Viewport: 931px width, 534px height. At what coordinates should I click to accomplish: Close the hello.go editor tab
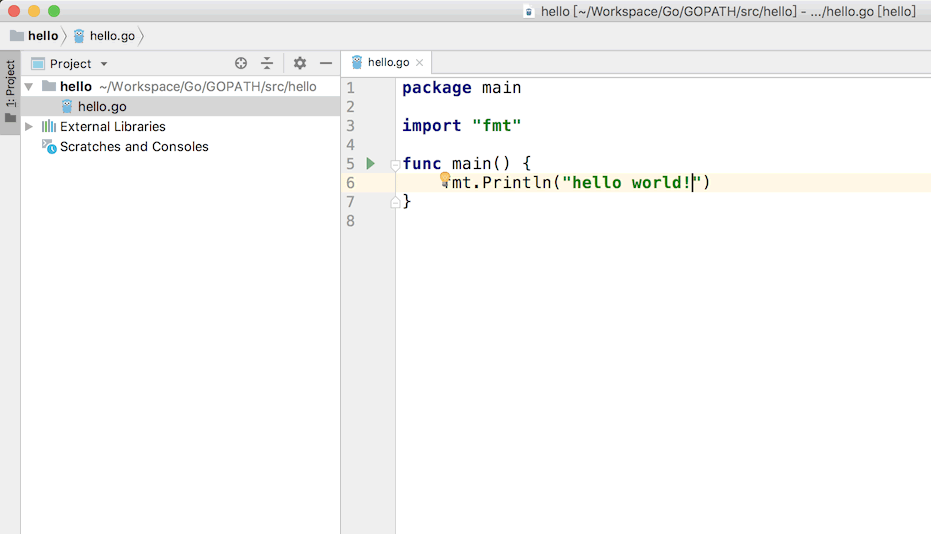420,62
